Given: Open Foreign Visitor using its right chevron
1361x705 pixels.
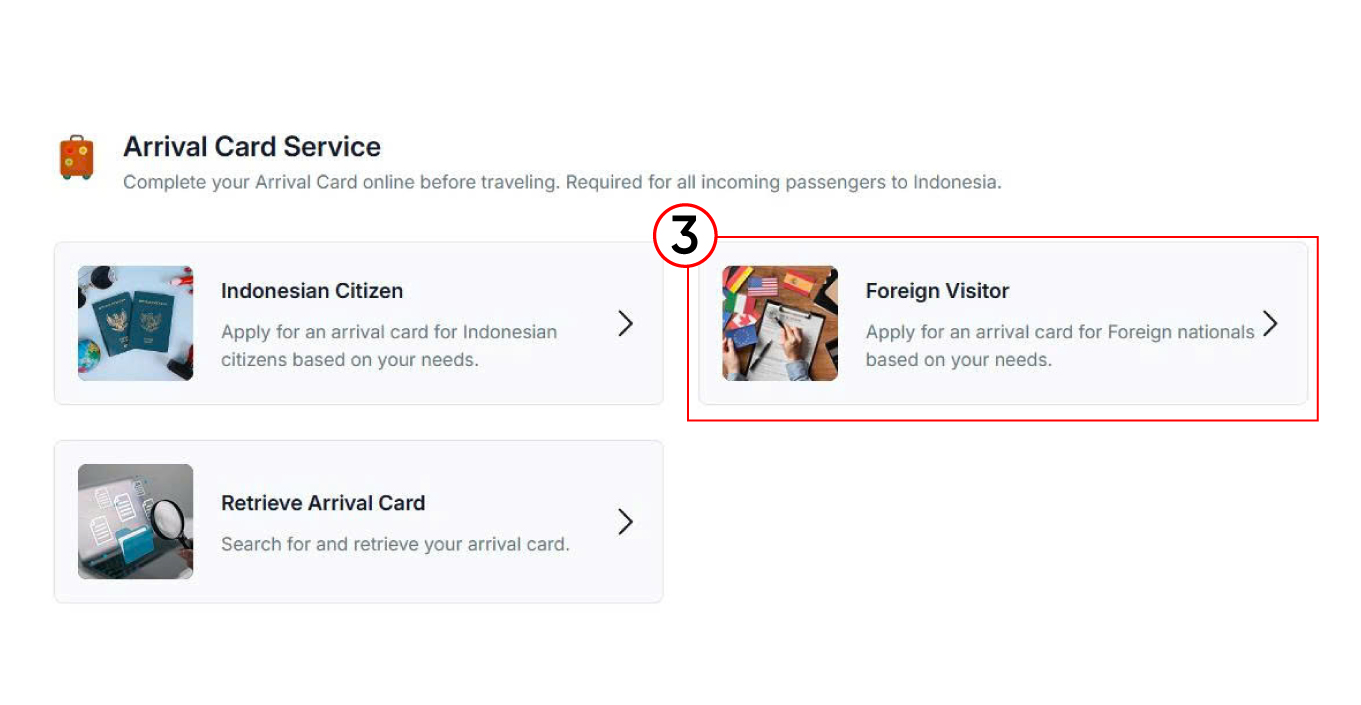Looking at the screenshot, I should [x=1270, y=323].
